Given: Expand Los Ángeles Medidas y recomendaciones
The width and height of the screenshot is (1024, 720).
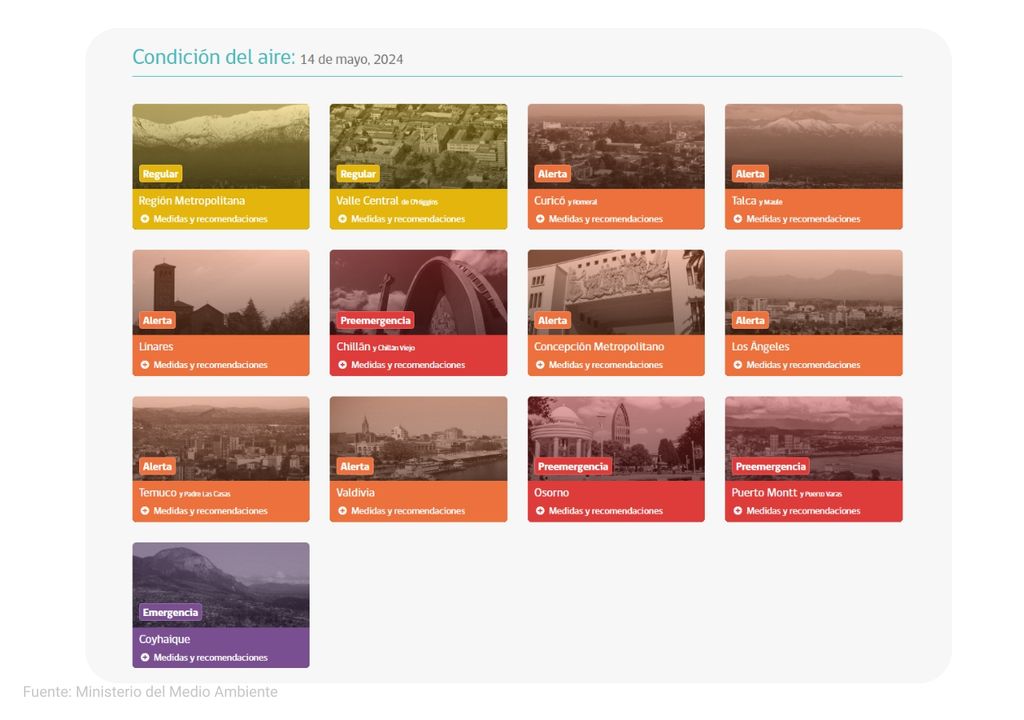Looking at the screenshot, I should point(803,365).
